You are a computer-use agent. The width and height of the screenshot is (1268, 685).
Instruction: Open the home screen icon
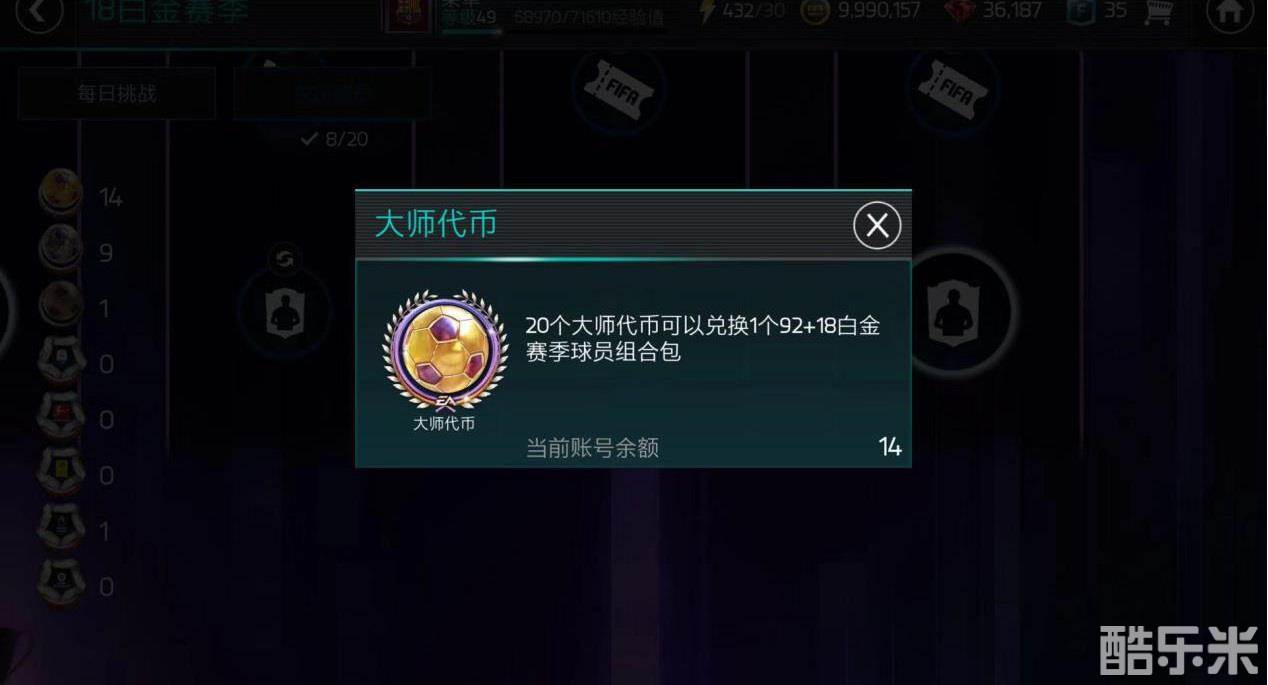click(1229, 14)
